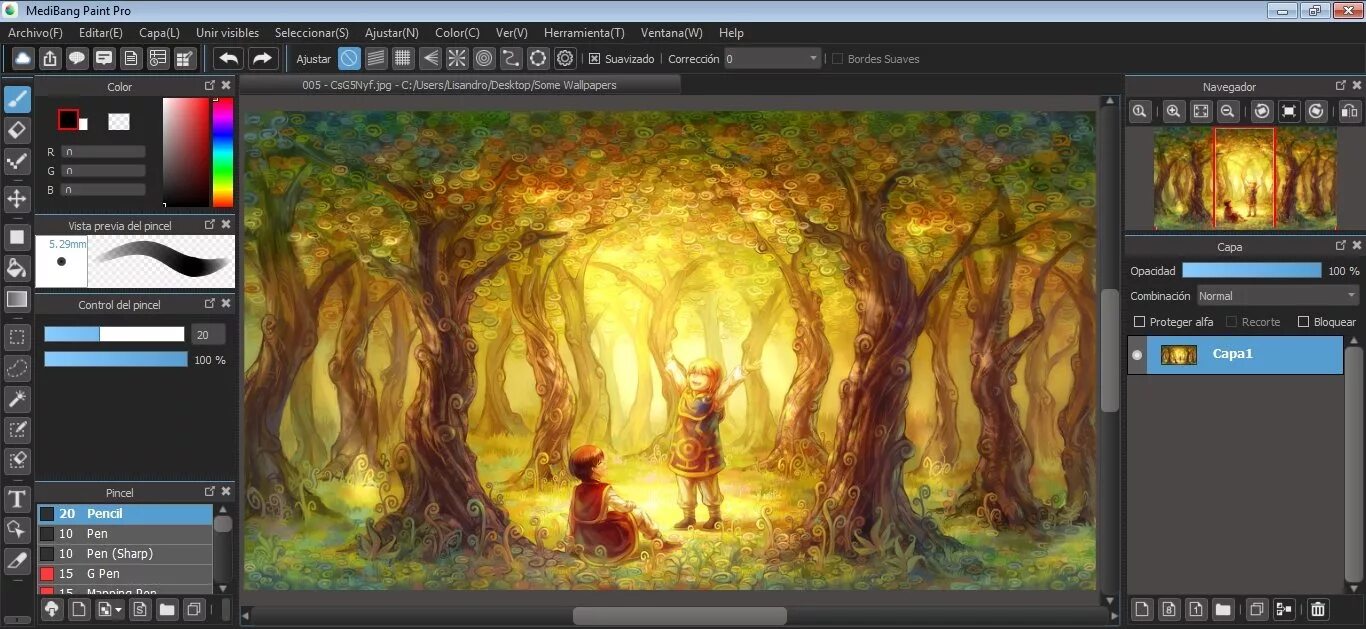Enable the Bloquear checkbox
Screen dimensions: 1366x629
point(1303,322)
